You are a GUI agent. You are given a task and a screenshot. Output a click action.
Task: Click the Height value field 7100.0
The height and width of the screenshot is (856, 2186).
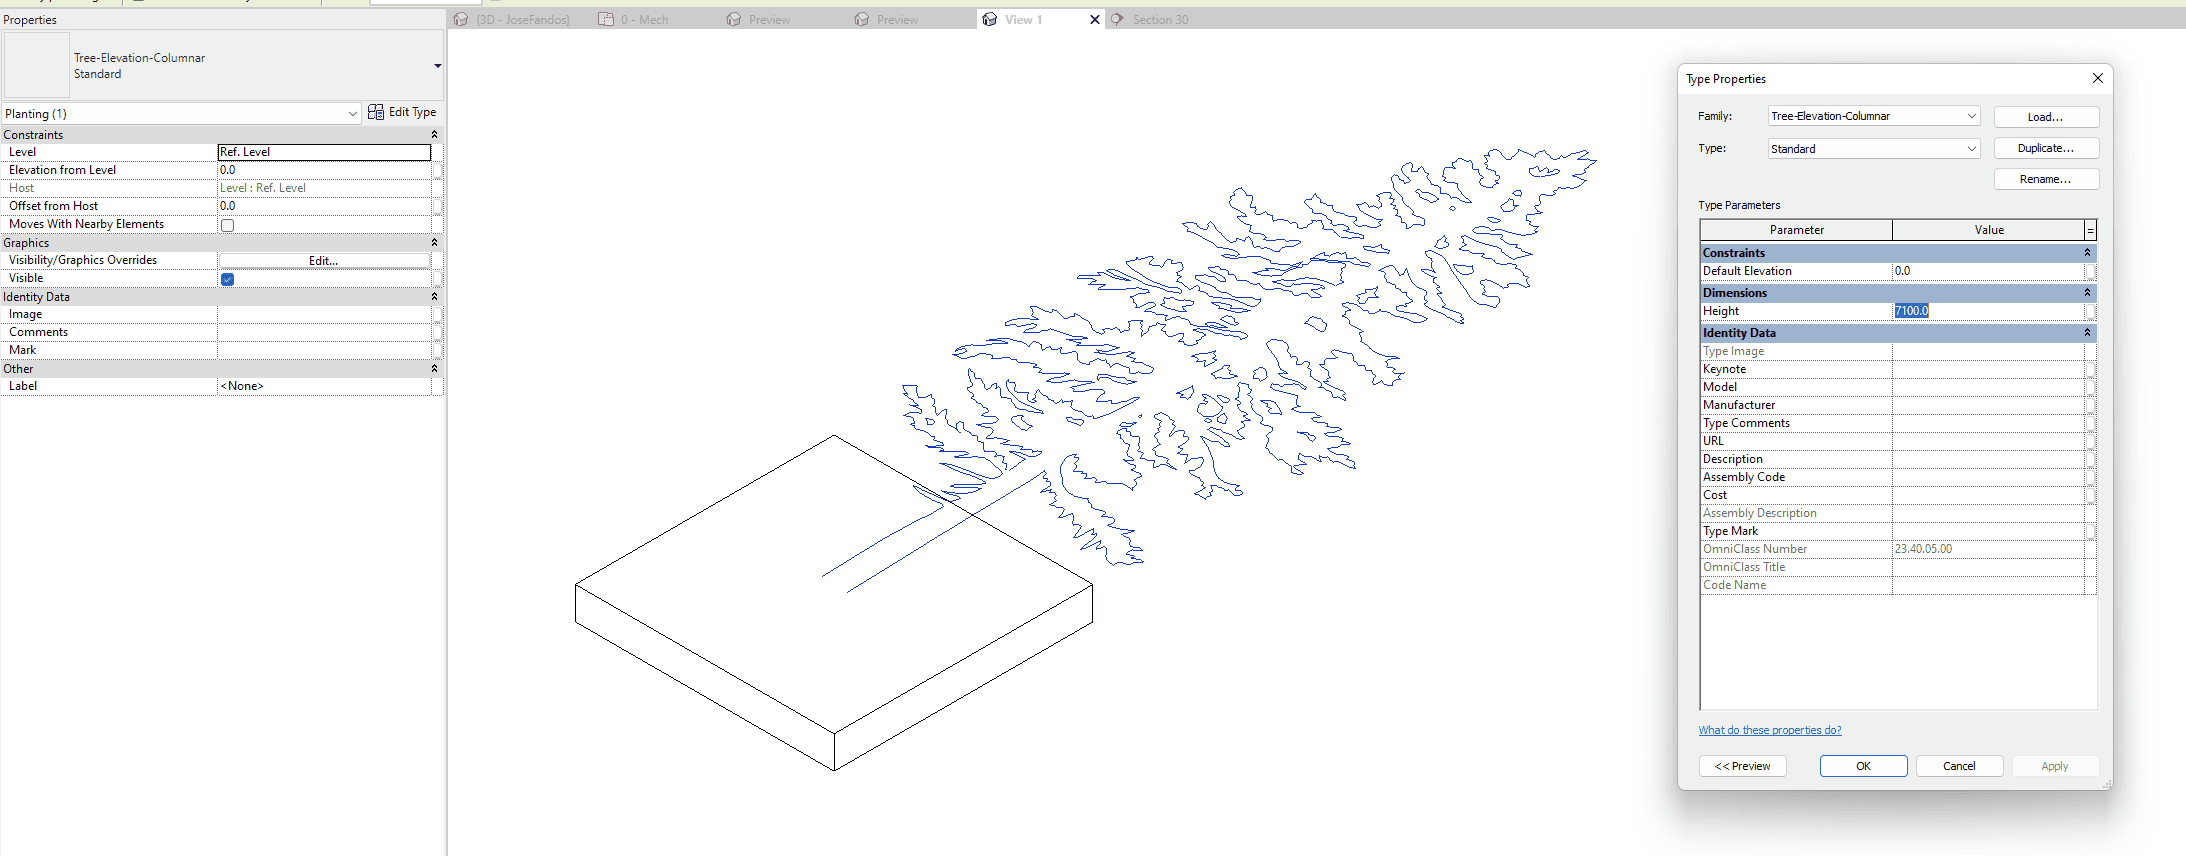(1988, 311)
